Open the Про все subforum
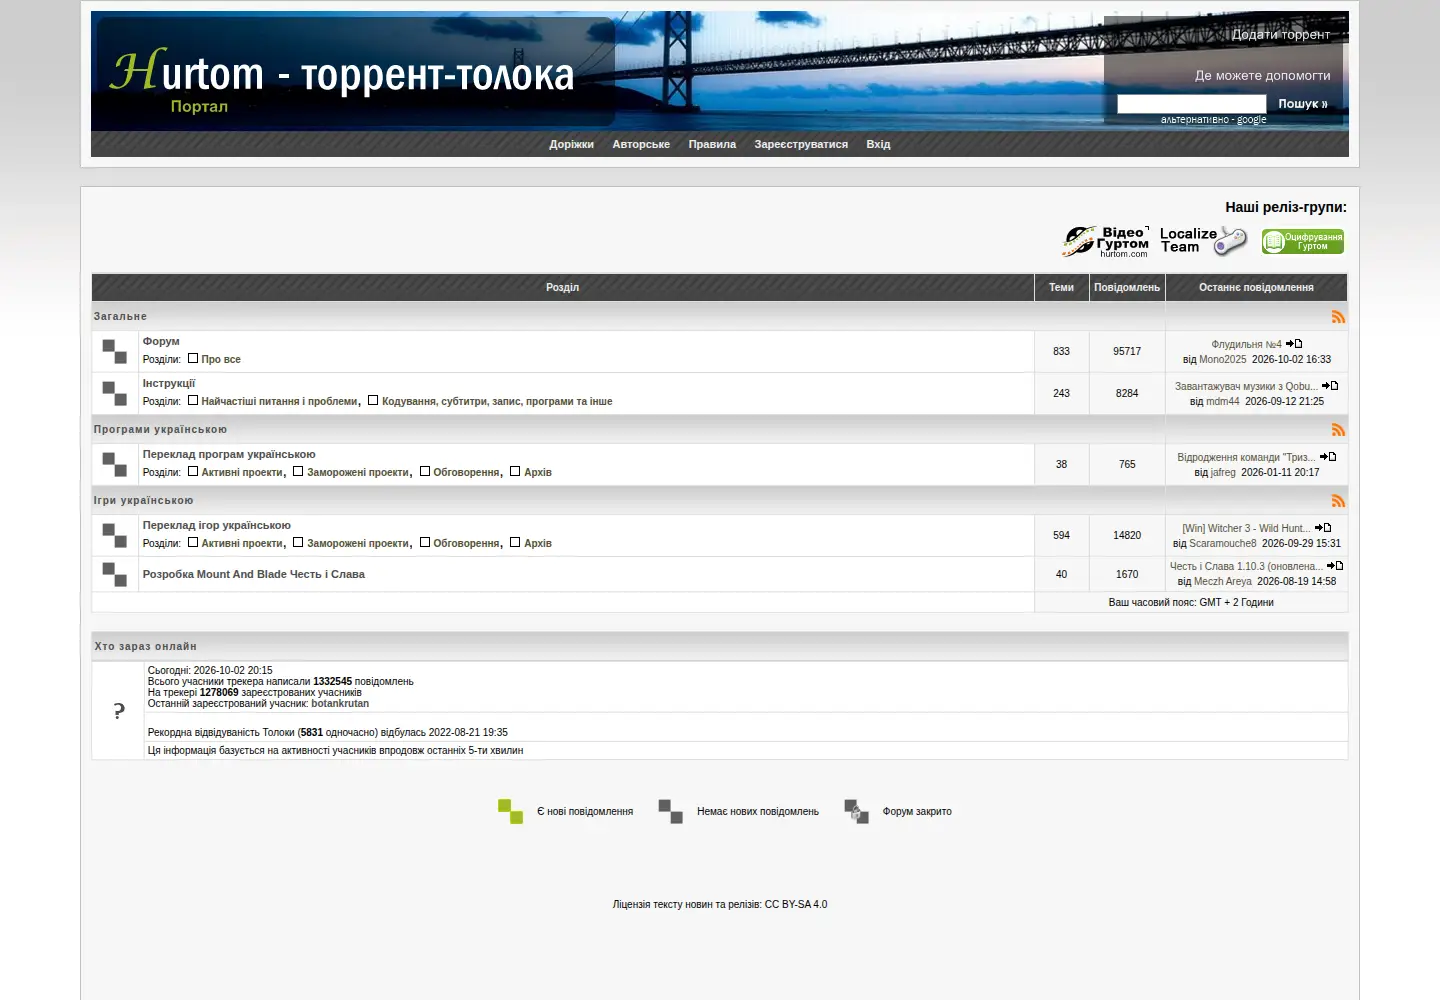The width and height of the screenshot is (1440, 1000). point(221,360)
